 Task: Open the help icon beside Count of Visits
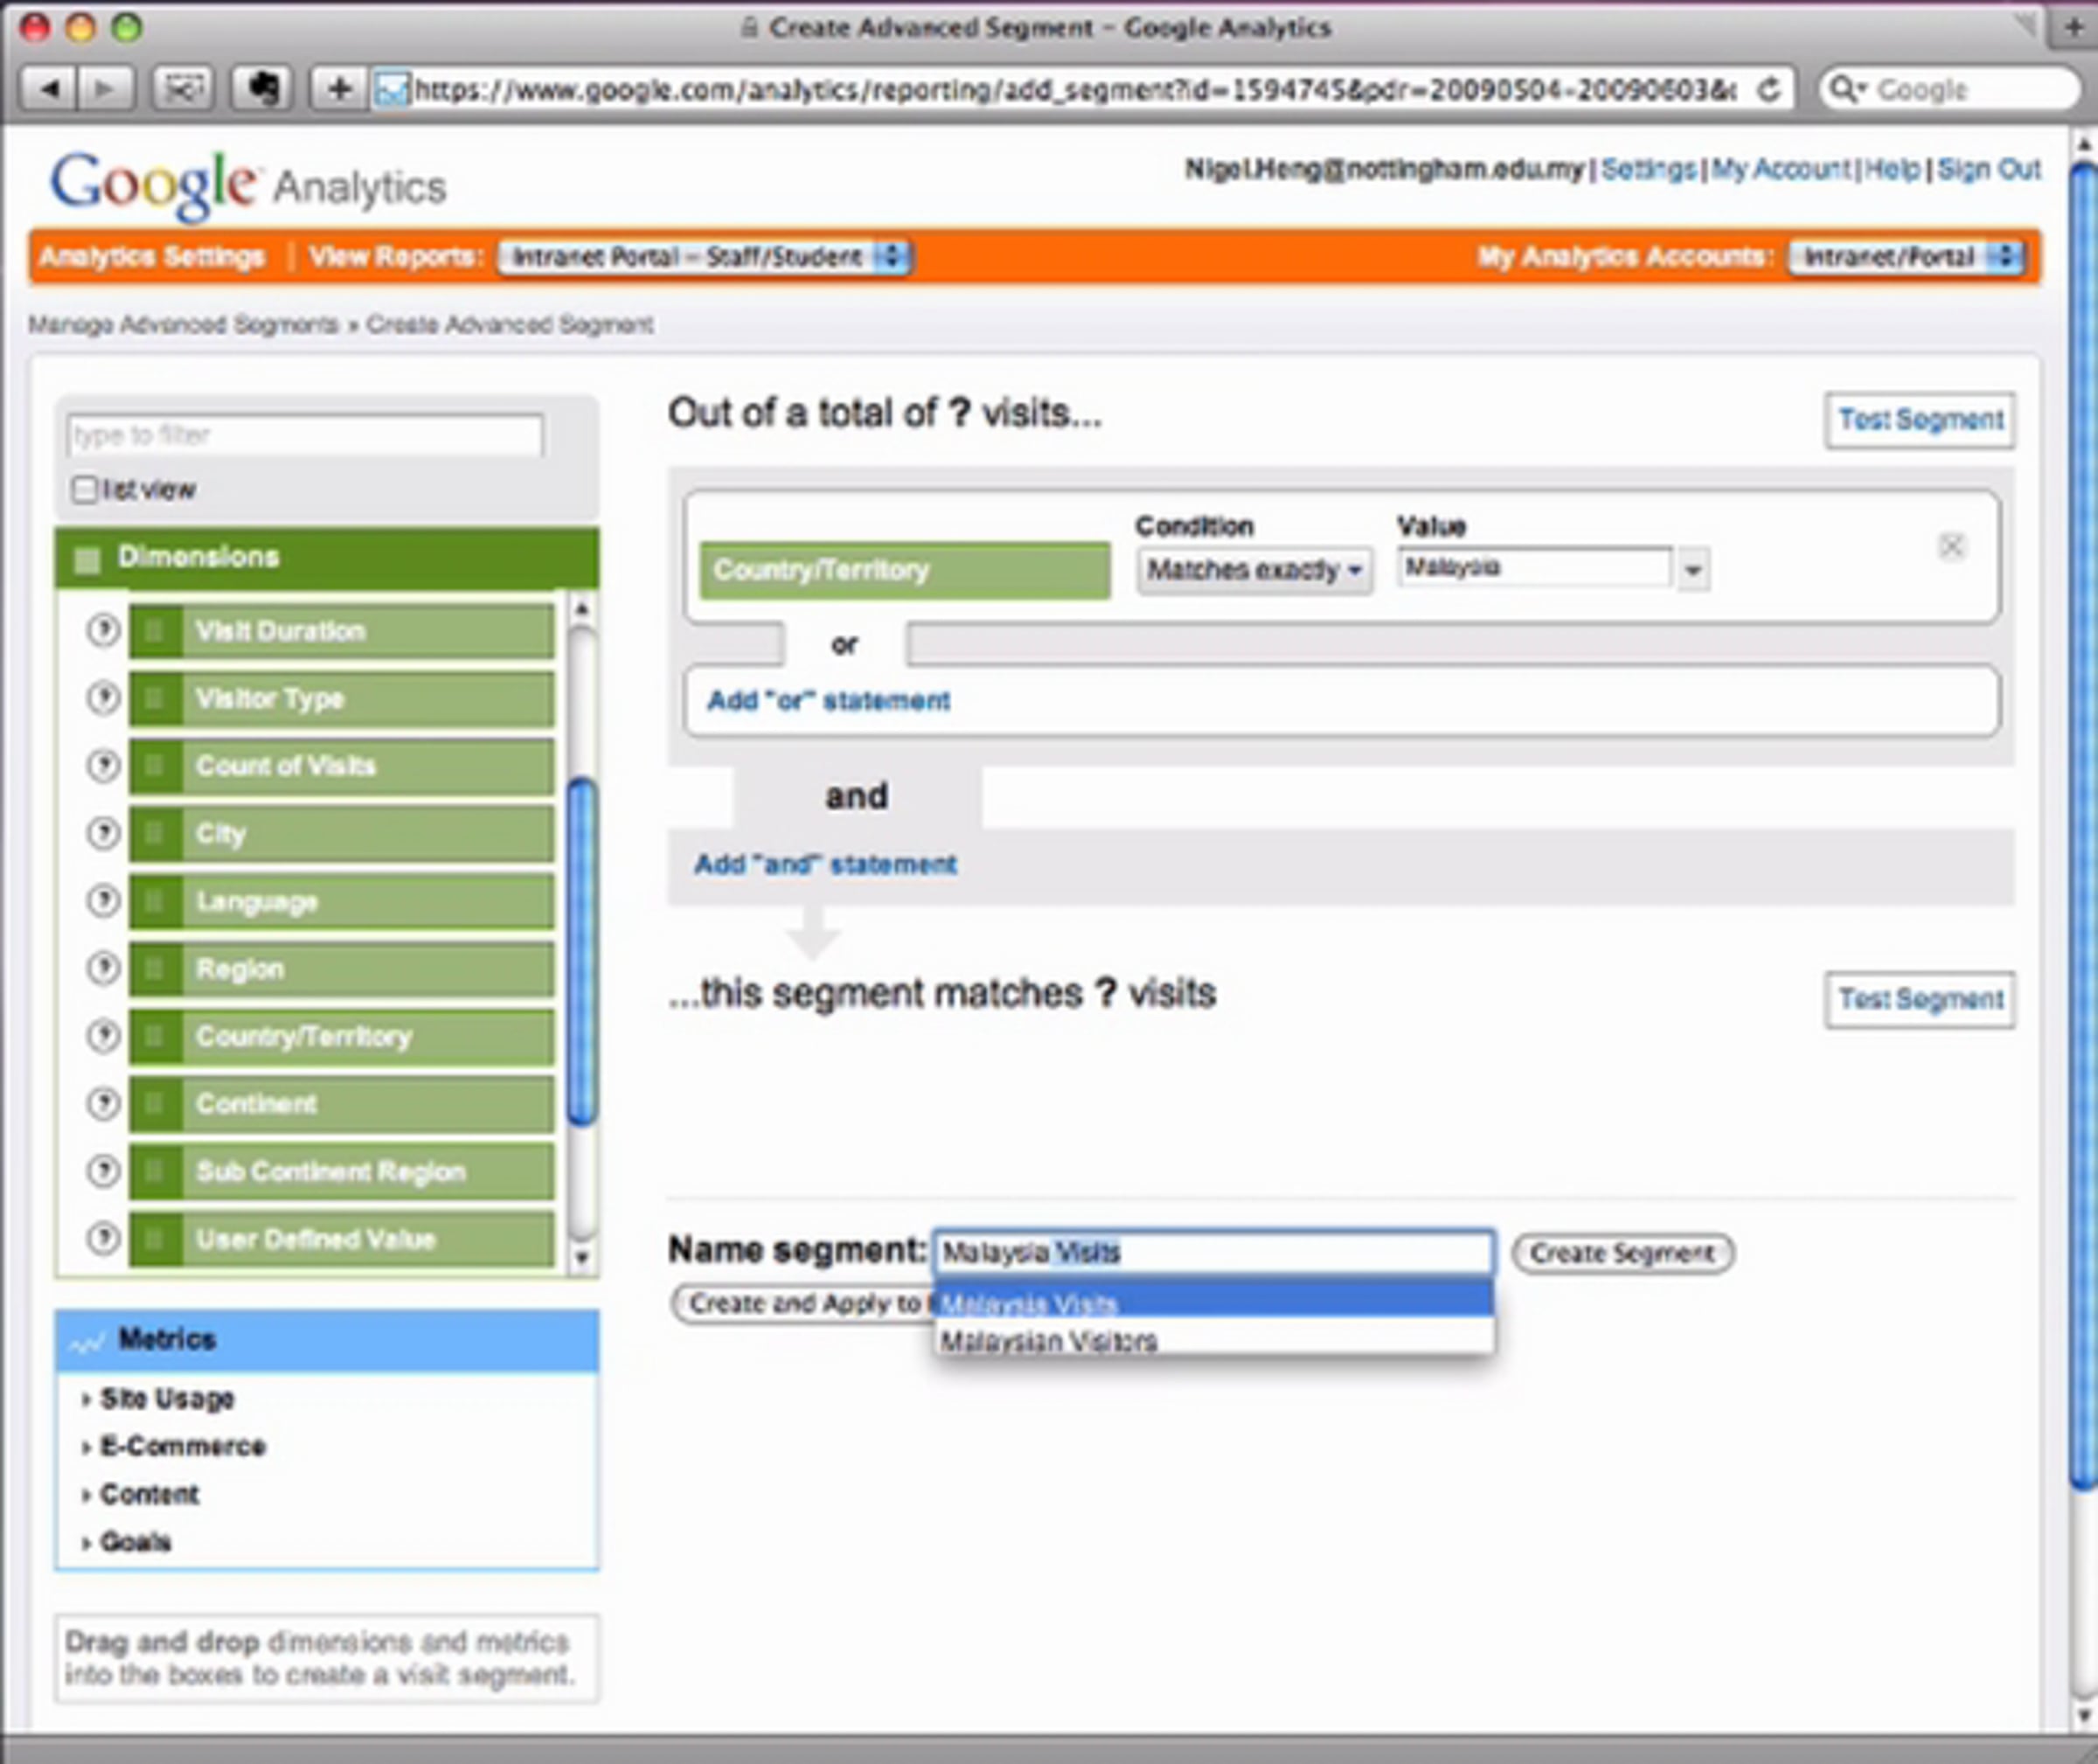pos(103,765)
